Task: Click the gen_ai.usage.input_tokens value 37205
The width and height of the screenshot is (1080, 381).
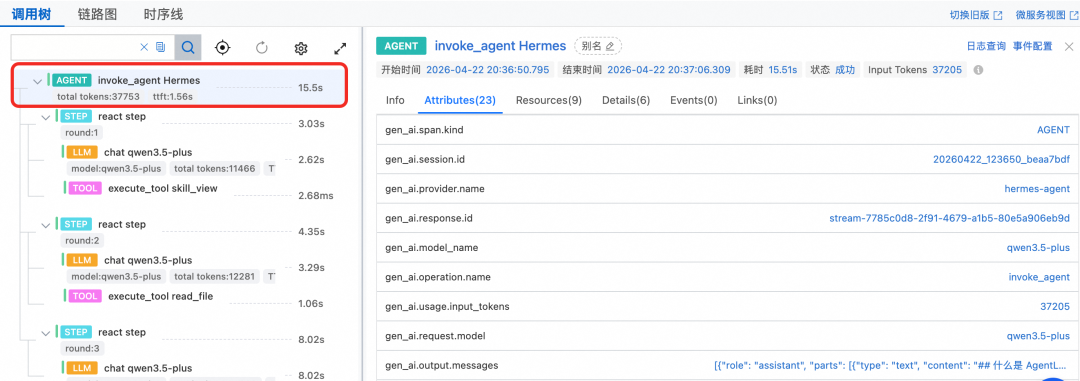Action: point(1055,306)
